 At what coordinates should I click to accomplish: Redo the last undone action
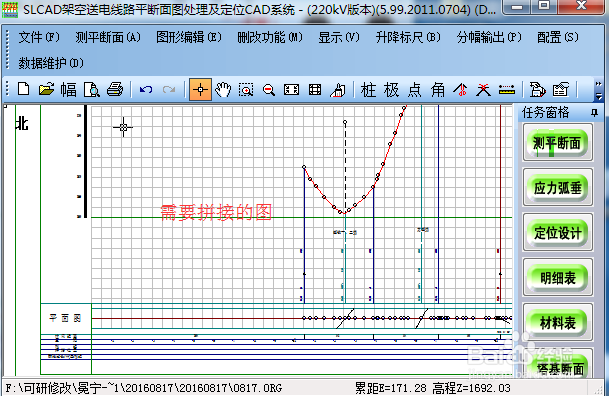[169, 90]
